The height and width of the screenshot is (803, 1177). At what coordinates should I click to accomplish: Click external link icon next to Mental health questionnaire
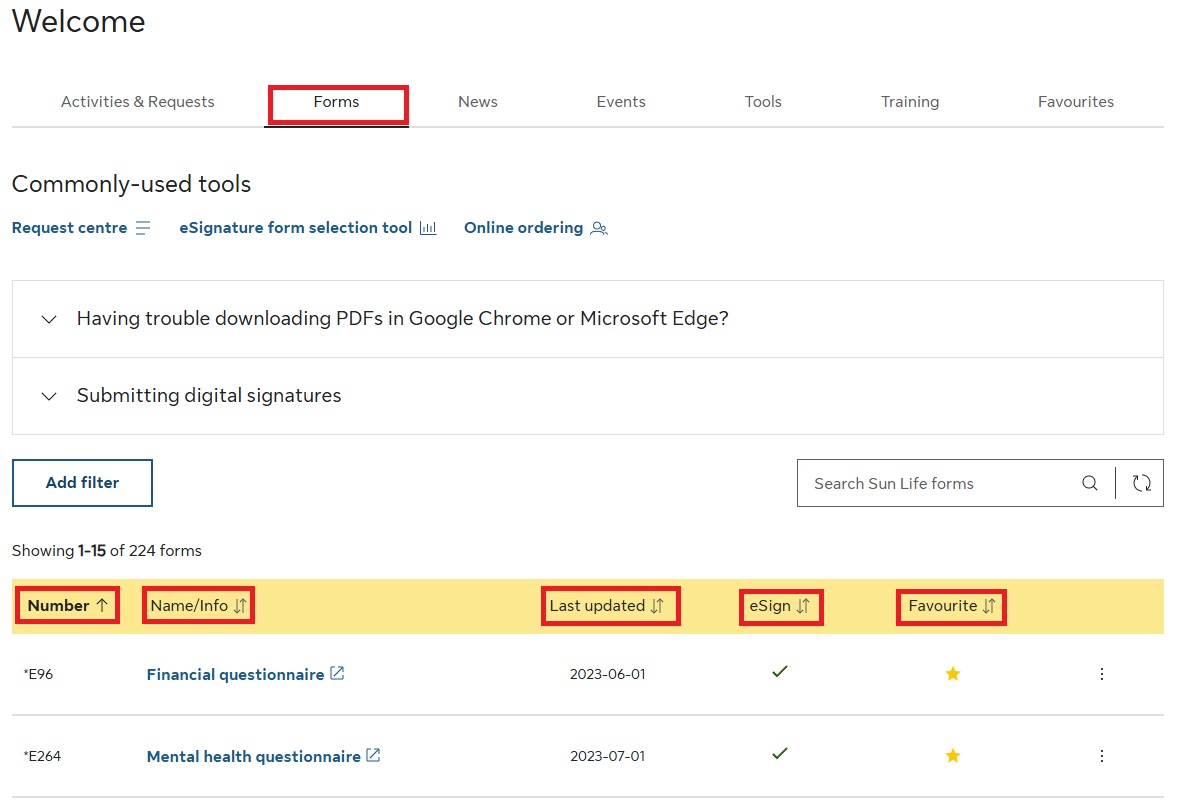tap(373, 756)
